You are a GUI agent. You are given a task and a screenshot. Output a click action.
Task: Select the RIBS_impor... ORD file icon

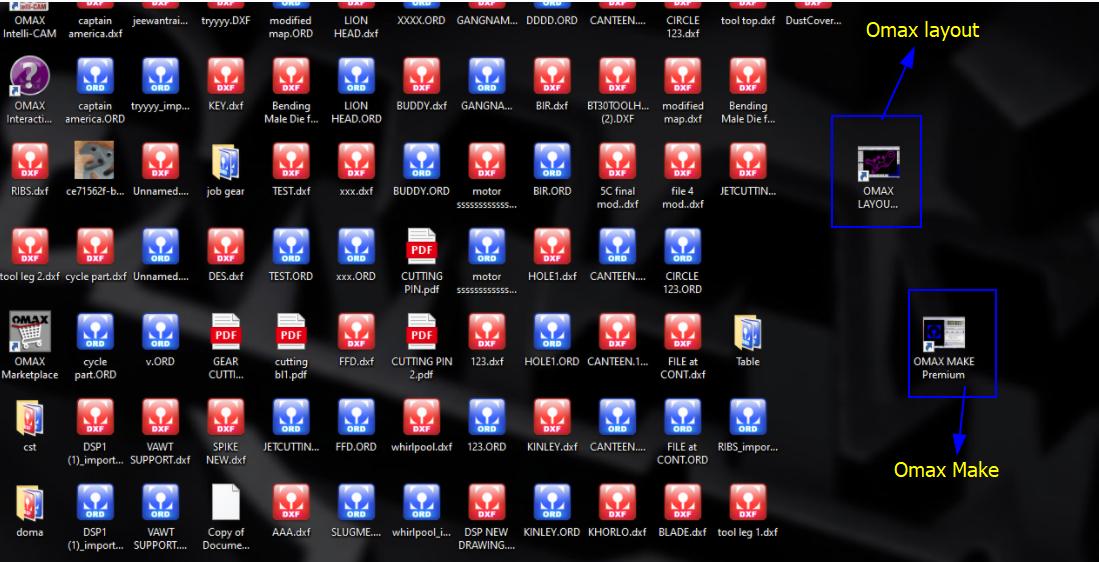tap(748, 417)
